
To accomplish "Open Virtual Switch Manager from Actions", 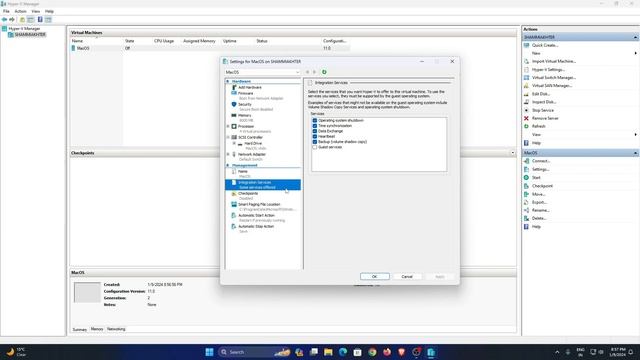I will pos(553,78).
